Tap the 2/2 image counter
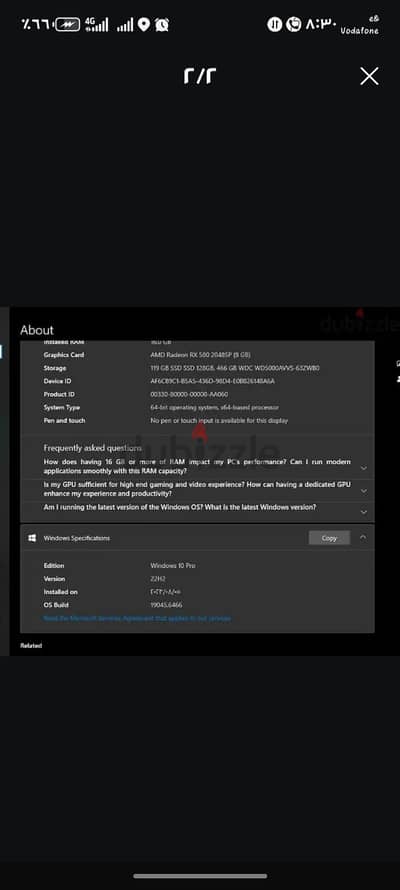This screenshot has width=400, height=890. pos(200,75)
